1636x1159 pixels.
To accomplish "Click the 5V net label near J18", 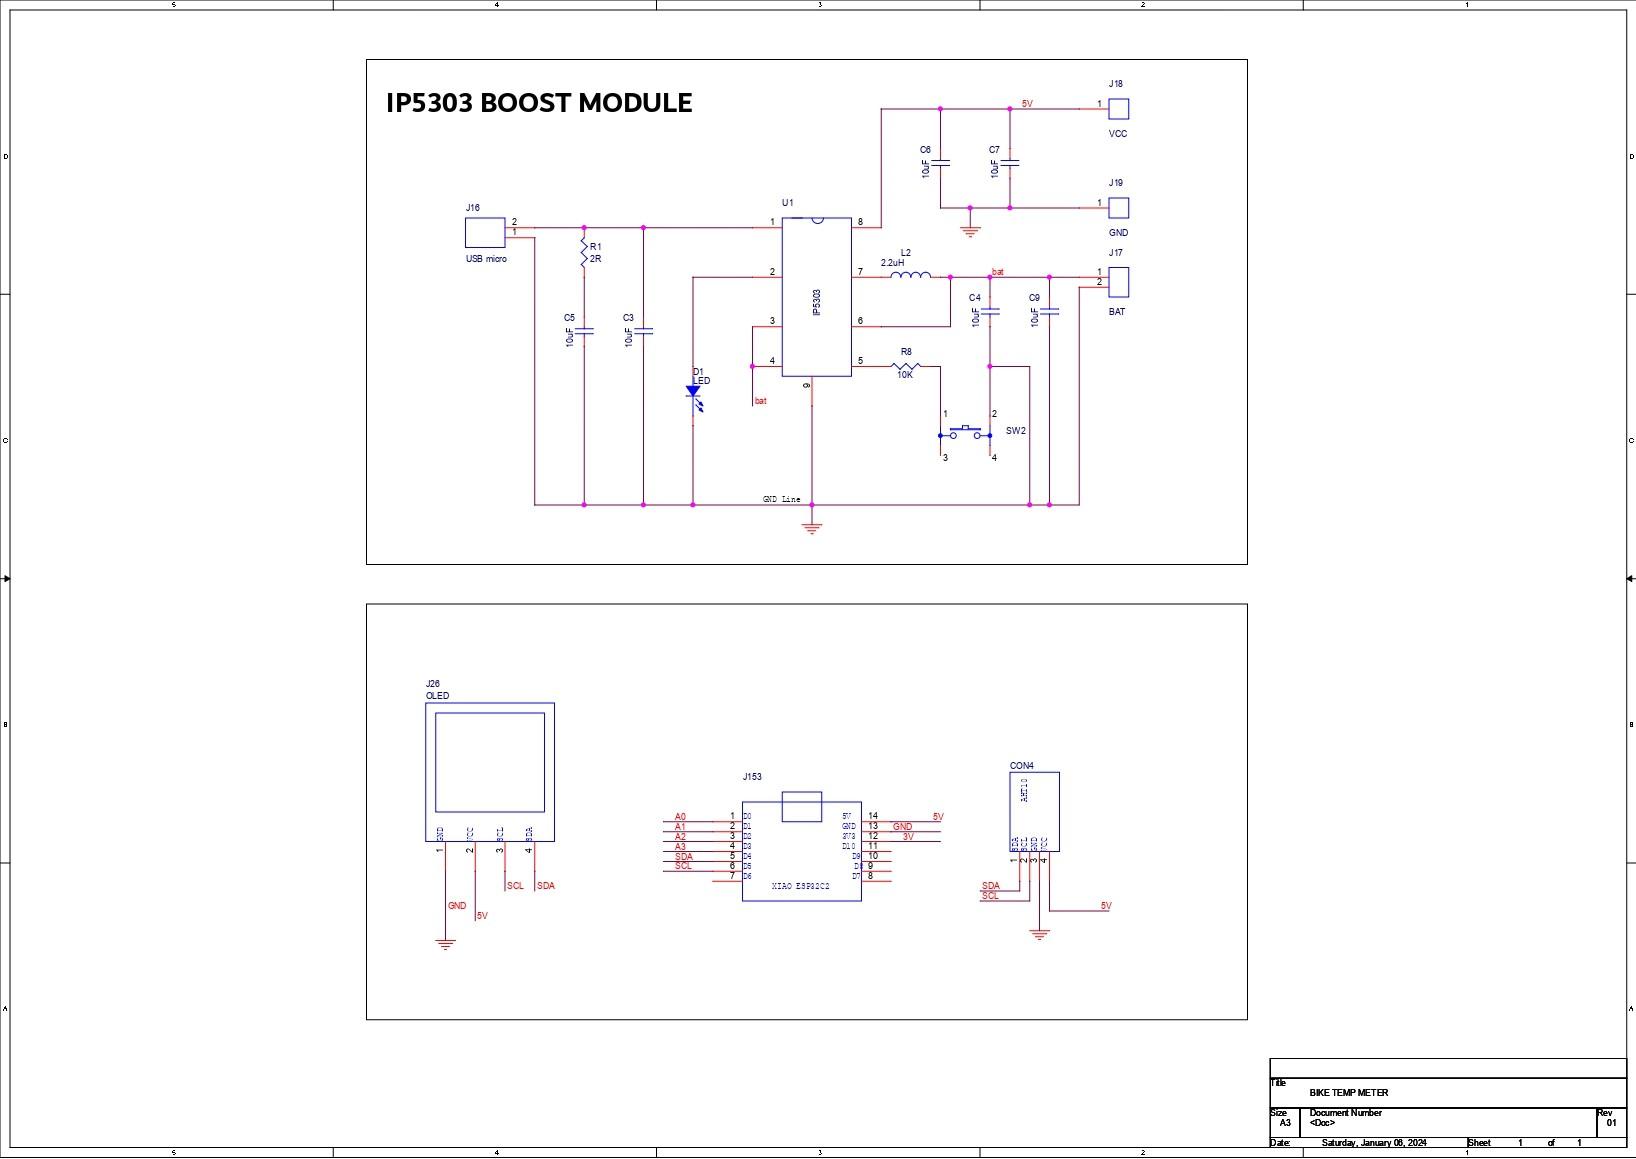I will pyautogui.click(x=1027, y=104).
